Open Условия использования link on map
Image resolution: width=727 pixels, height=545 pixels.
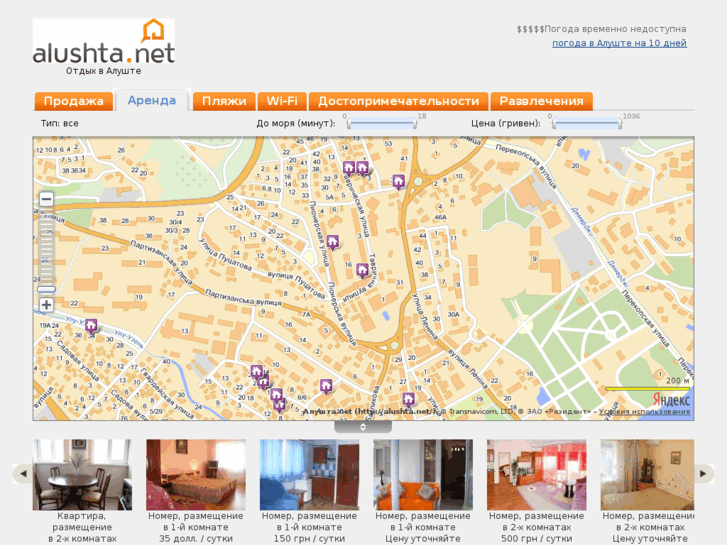click(644, 411)
